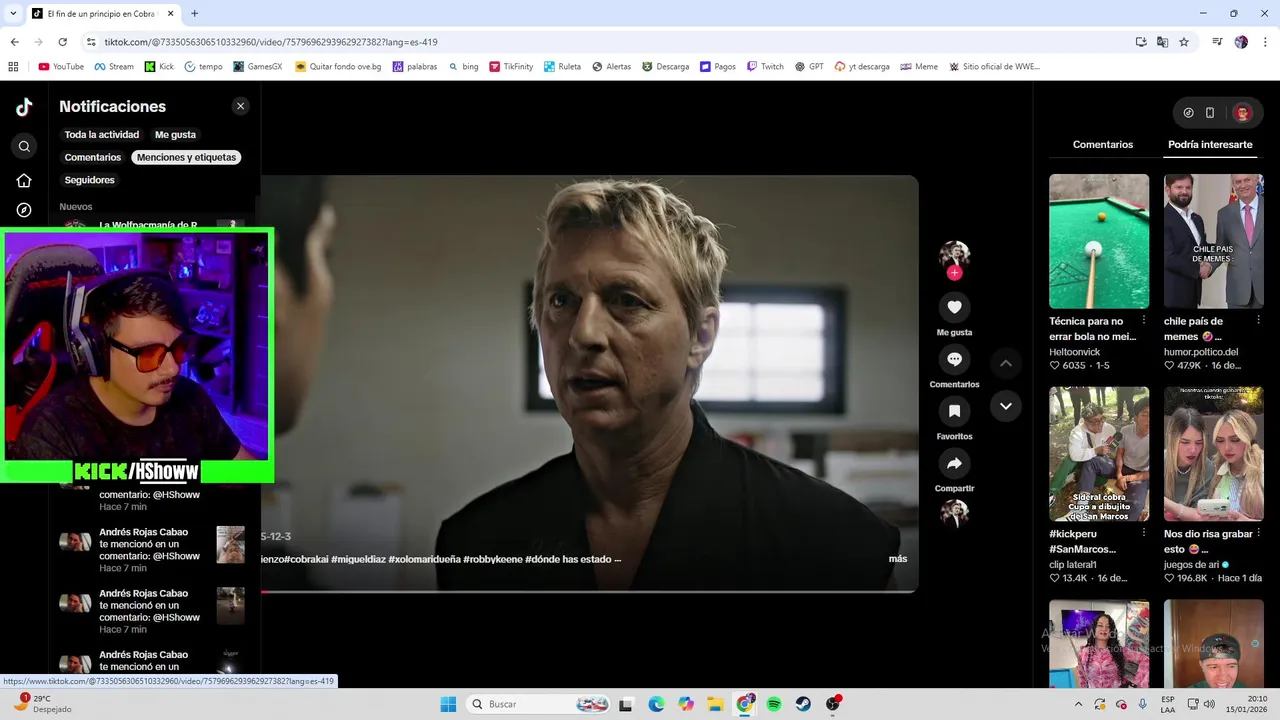Open the Chrome profile avatar

(x=1241, y=42)
